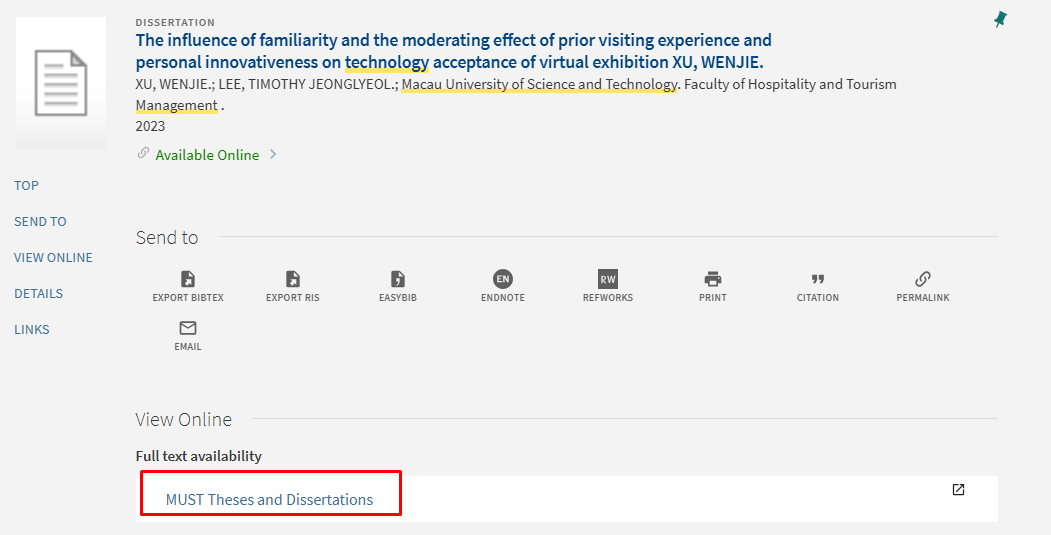
Task: Click the Print icon
Action: coord(712,280)
